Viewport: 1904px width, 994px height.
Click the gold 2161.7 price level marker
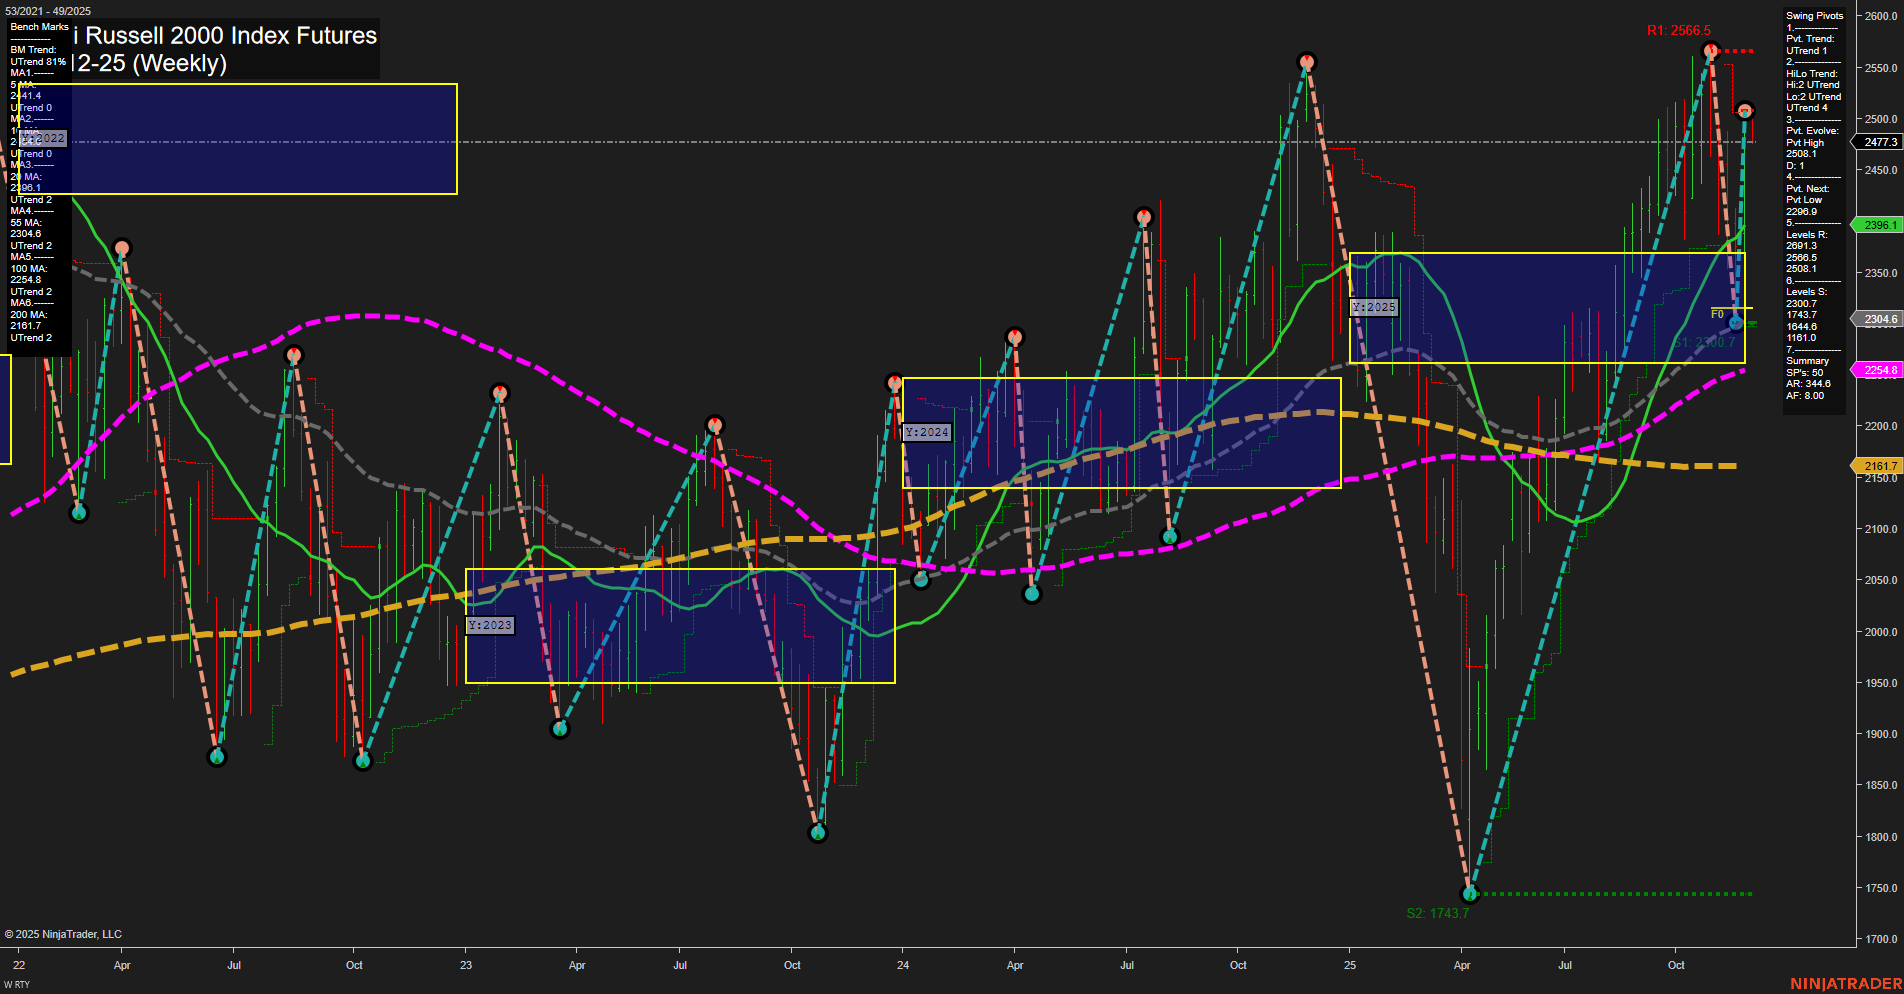tap(1876, 466)
